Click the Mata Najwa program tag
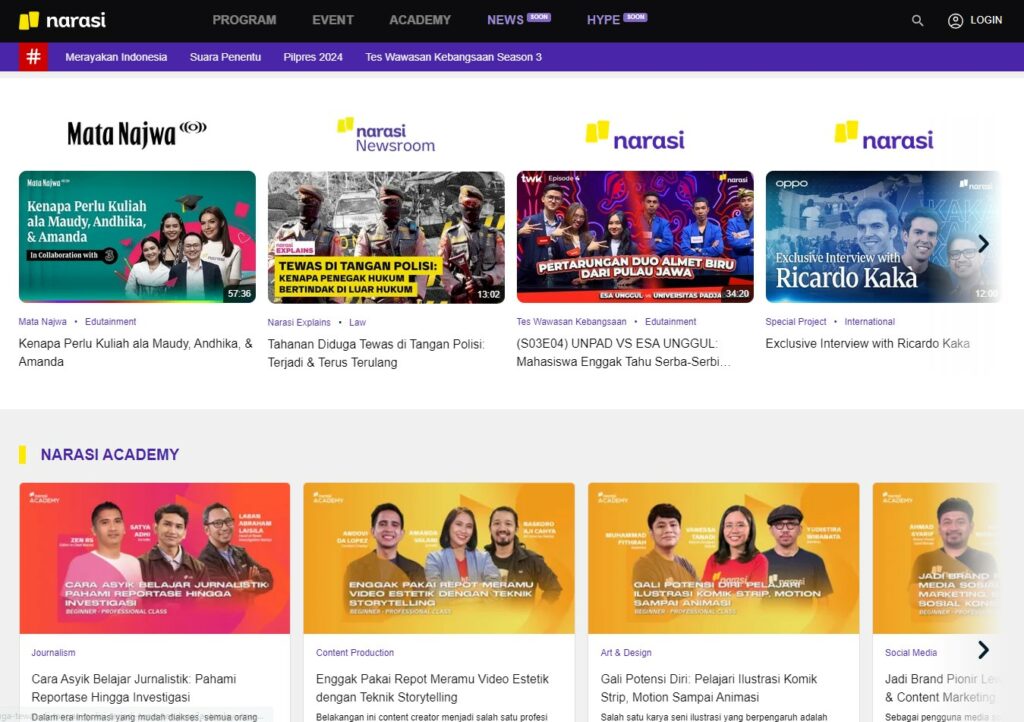 (x=42, y=322)
